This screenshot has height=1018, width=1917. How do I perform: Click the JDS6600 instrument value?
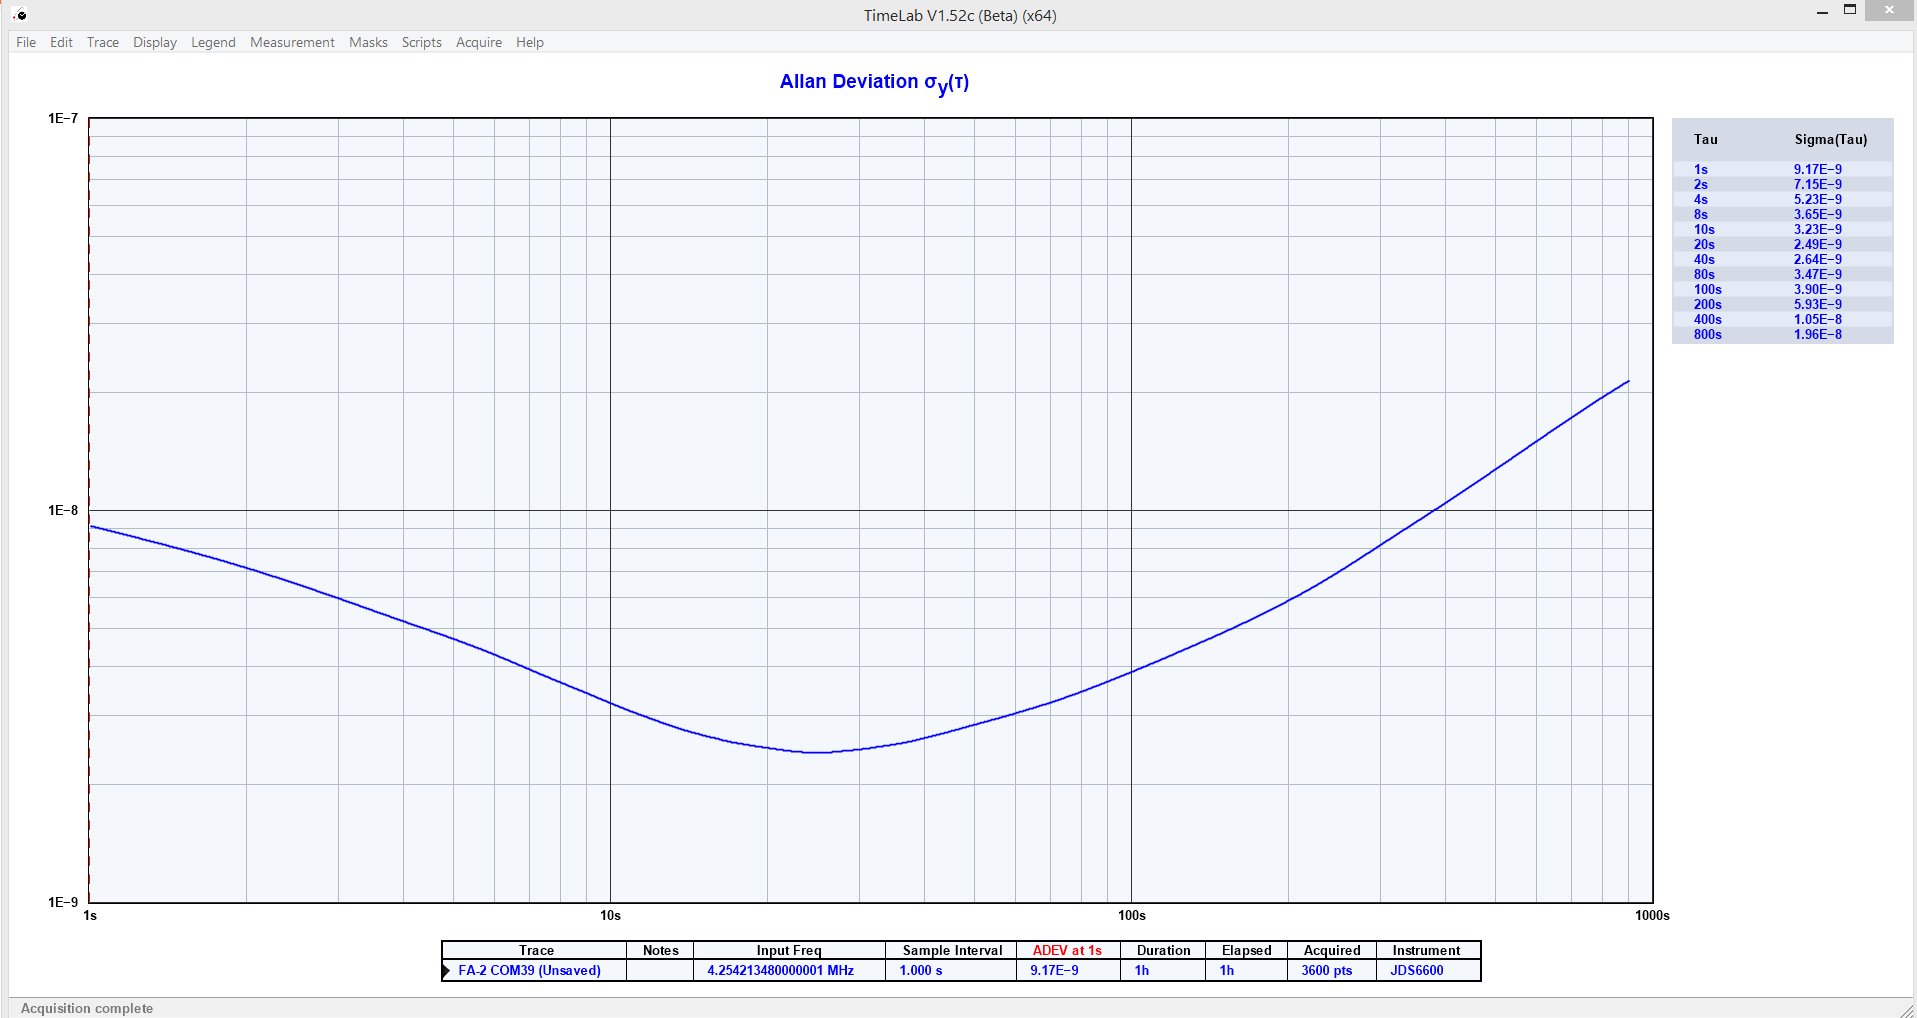click(x=1416, y=970)
